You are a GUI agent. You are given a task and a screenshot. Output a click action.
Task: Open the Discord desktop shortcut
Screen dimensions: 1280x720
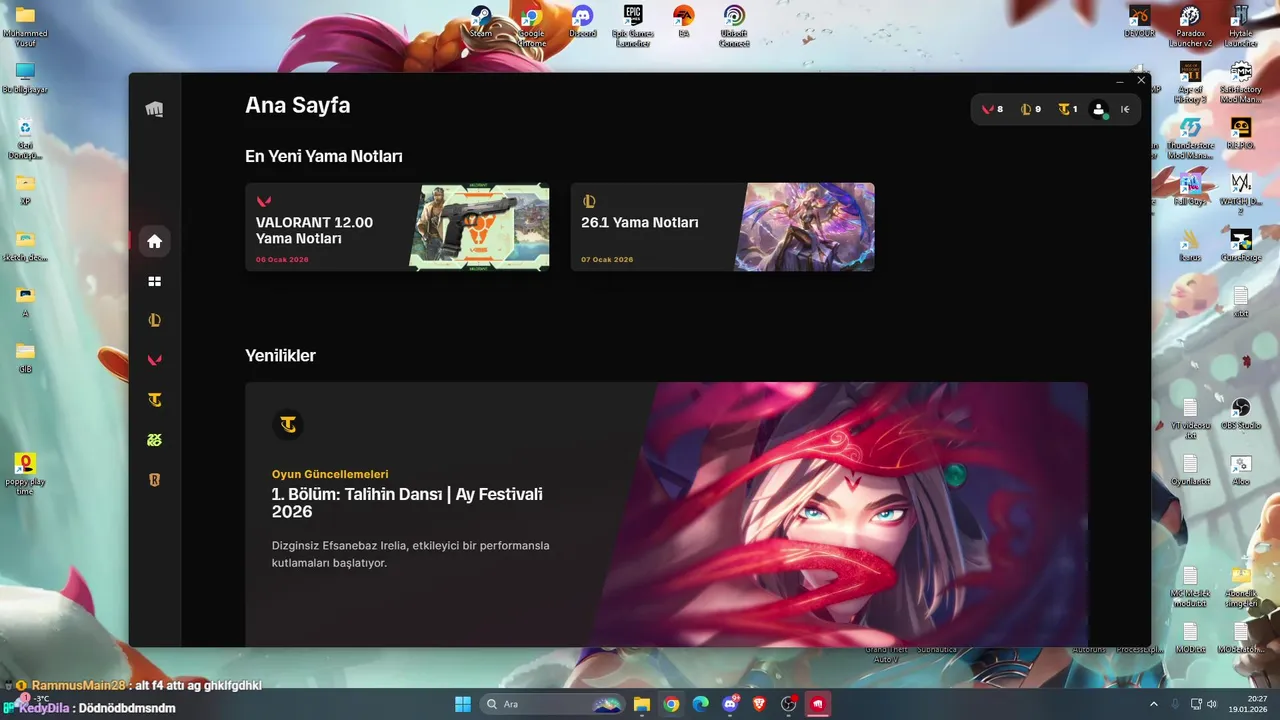pos(582,22)
